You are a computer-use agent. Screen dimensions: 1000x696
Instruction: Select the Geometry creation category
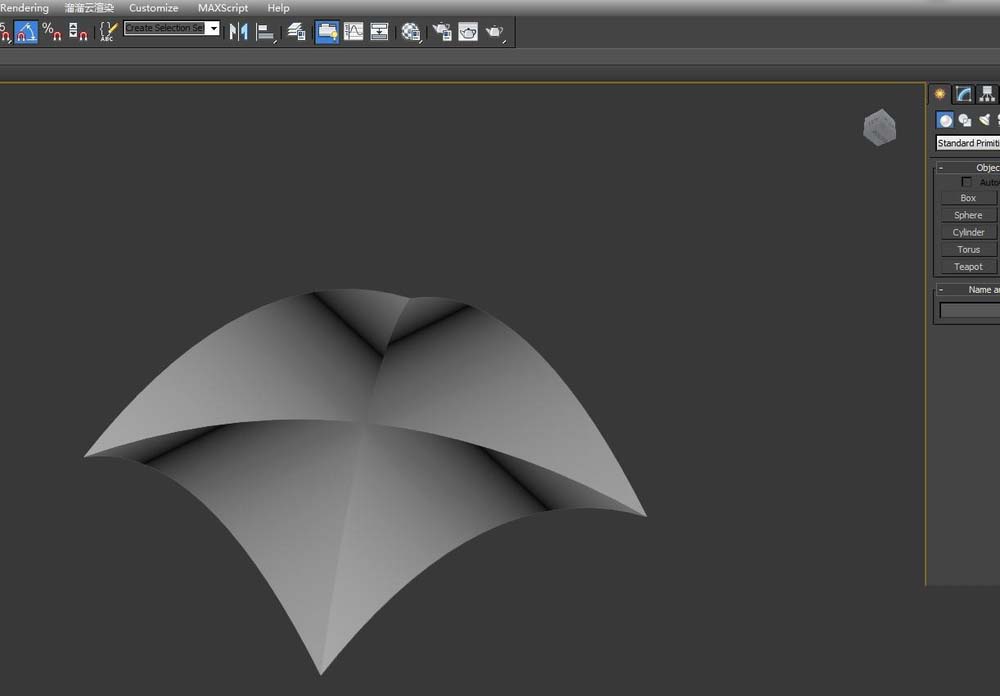click(x=945, y=119)
